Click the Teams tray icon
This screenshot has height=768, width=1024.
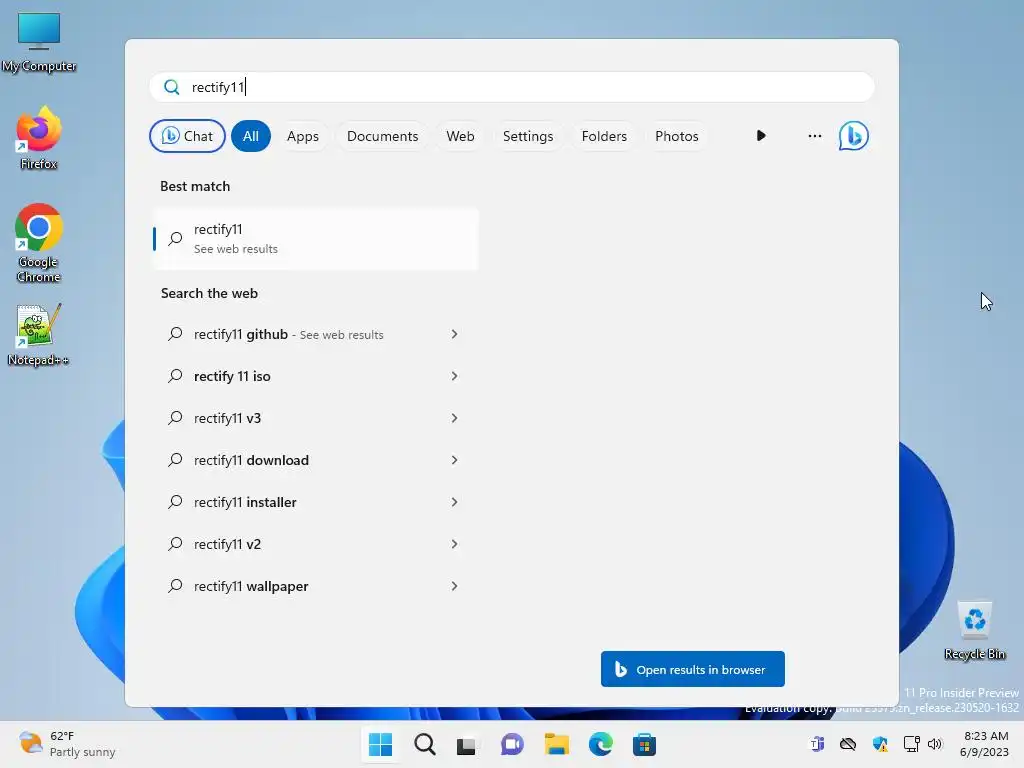817,744
